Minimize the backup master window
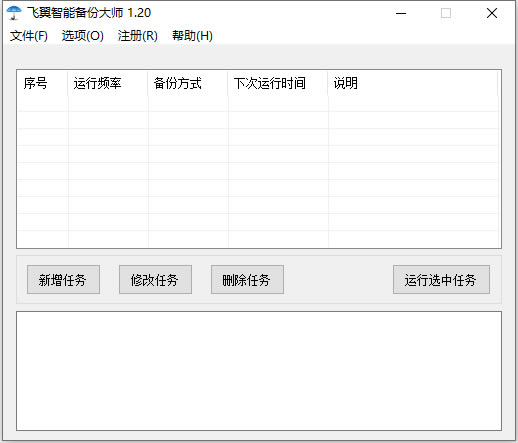Viewport: 518px width, 443px height. [401, 13]
